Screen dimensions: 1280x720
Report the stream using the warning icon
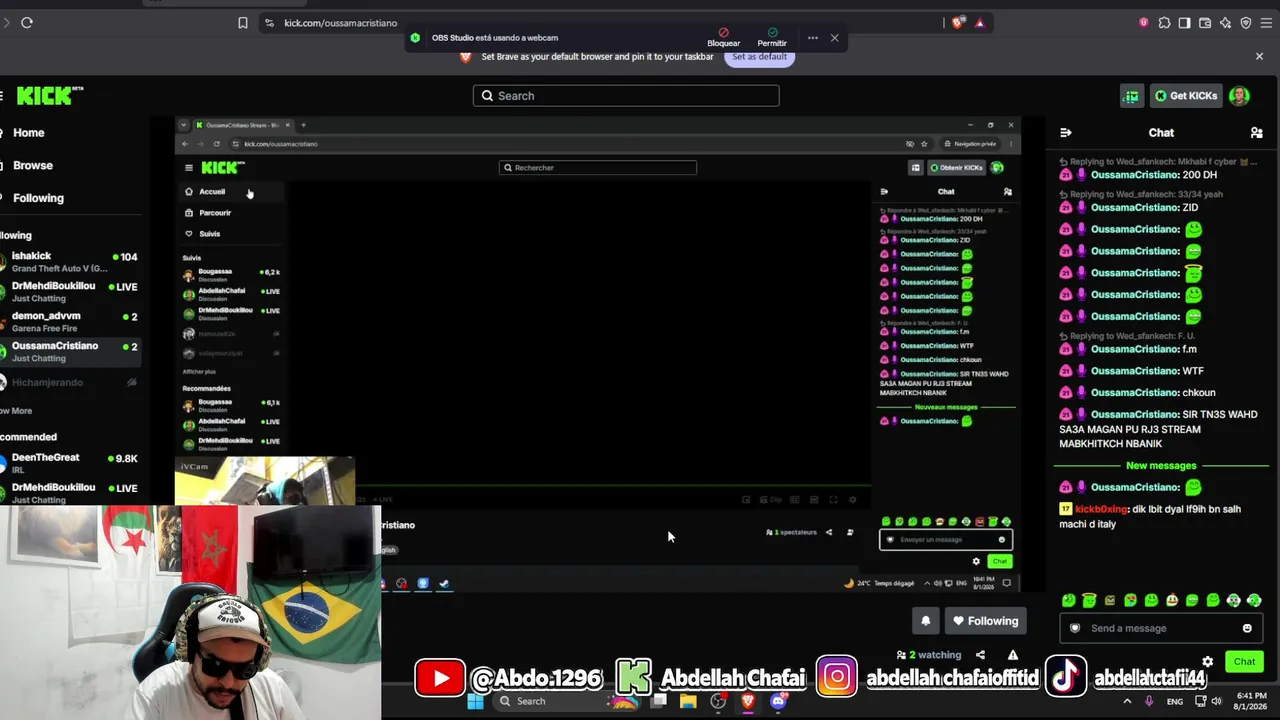click(1013, 655)
